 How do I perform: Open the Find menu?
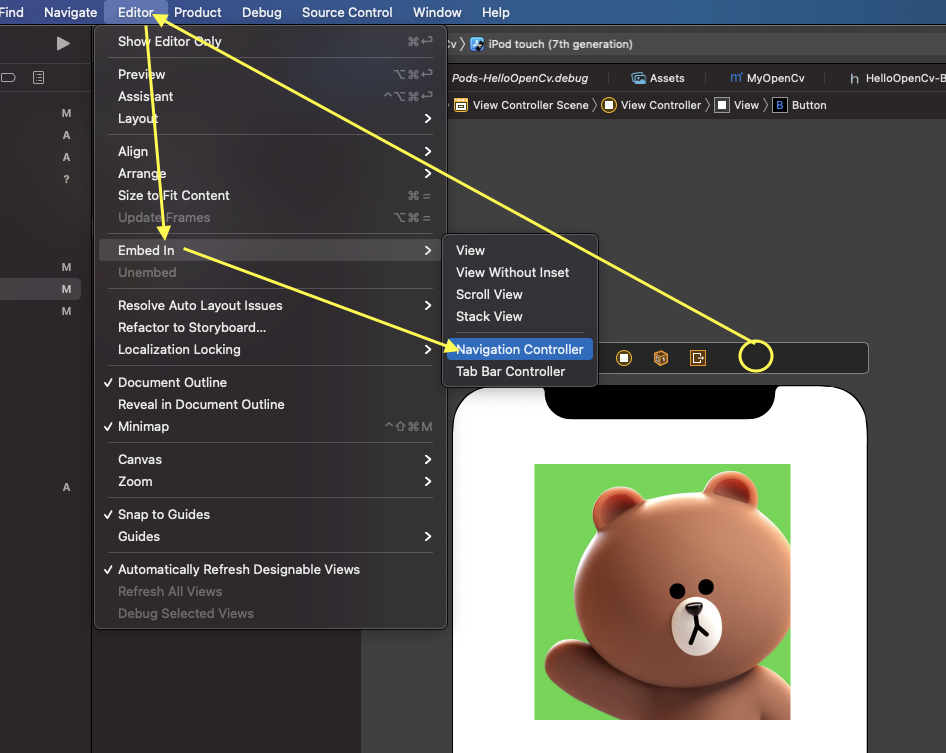pyautogui.click(x=12, y=12)
